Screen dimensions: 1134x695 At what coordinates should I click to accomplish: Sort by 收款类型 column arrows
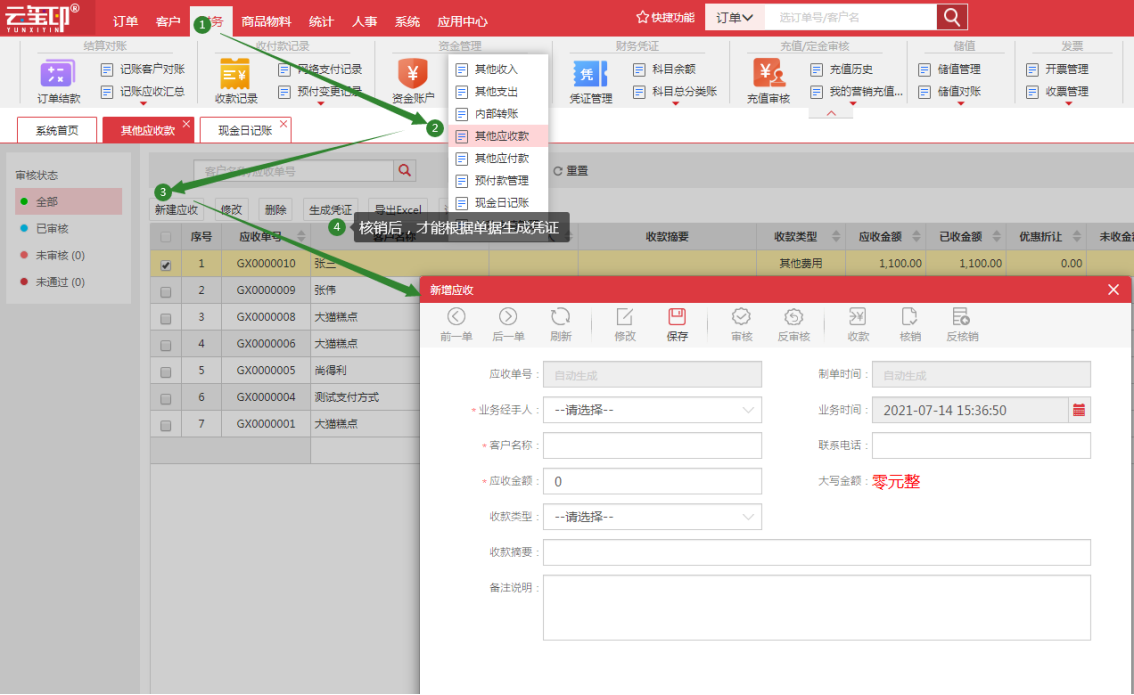[x=836, y=236]
